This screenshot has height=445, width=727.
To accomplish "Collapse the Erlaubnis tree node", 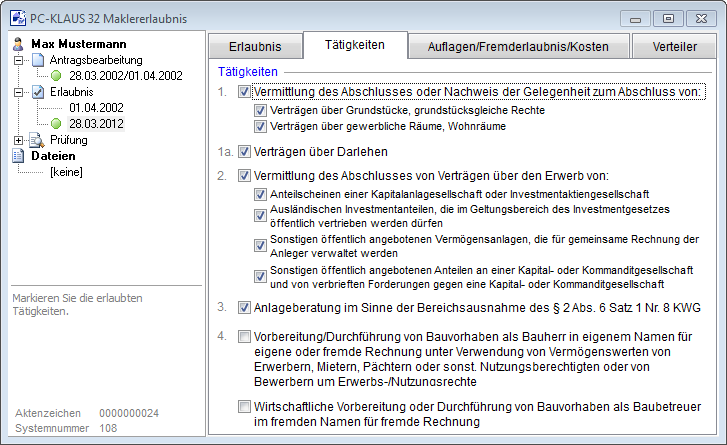I will click(x=20, y=91).
